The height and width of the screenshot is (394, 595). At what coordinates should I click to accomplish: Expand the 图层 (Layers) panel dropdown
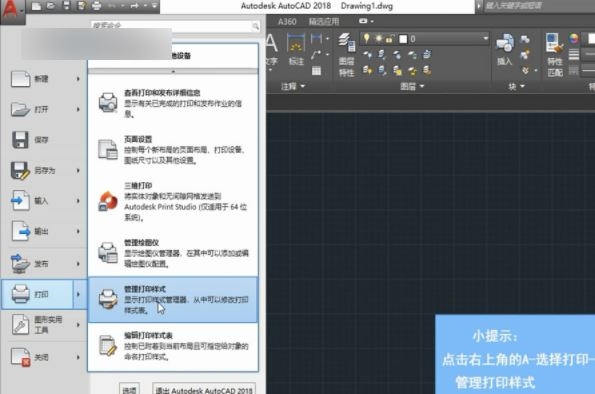click(412, 86)
